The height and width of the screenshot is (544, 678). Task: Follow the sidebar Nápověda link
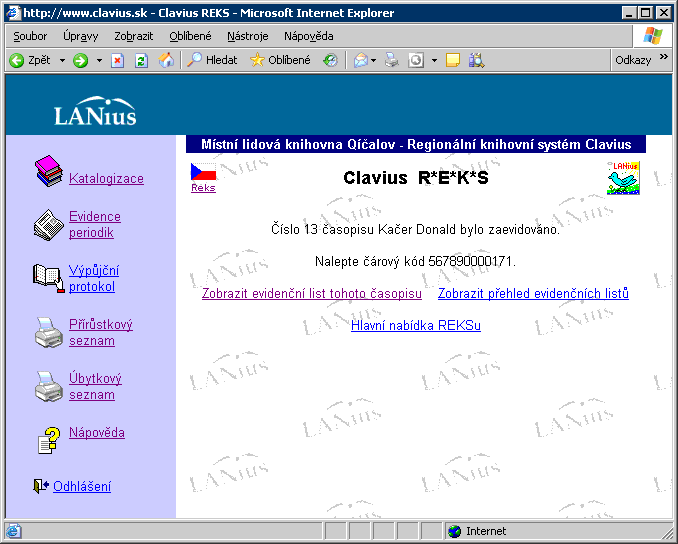pos(97,432)
